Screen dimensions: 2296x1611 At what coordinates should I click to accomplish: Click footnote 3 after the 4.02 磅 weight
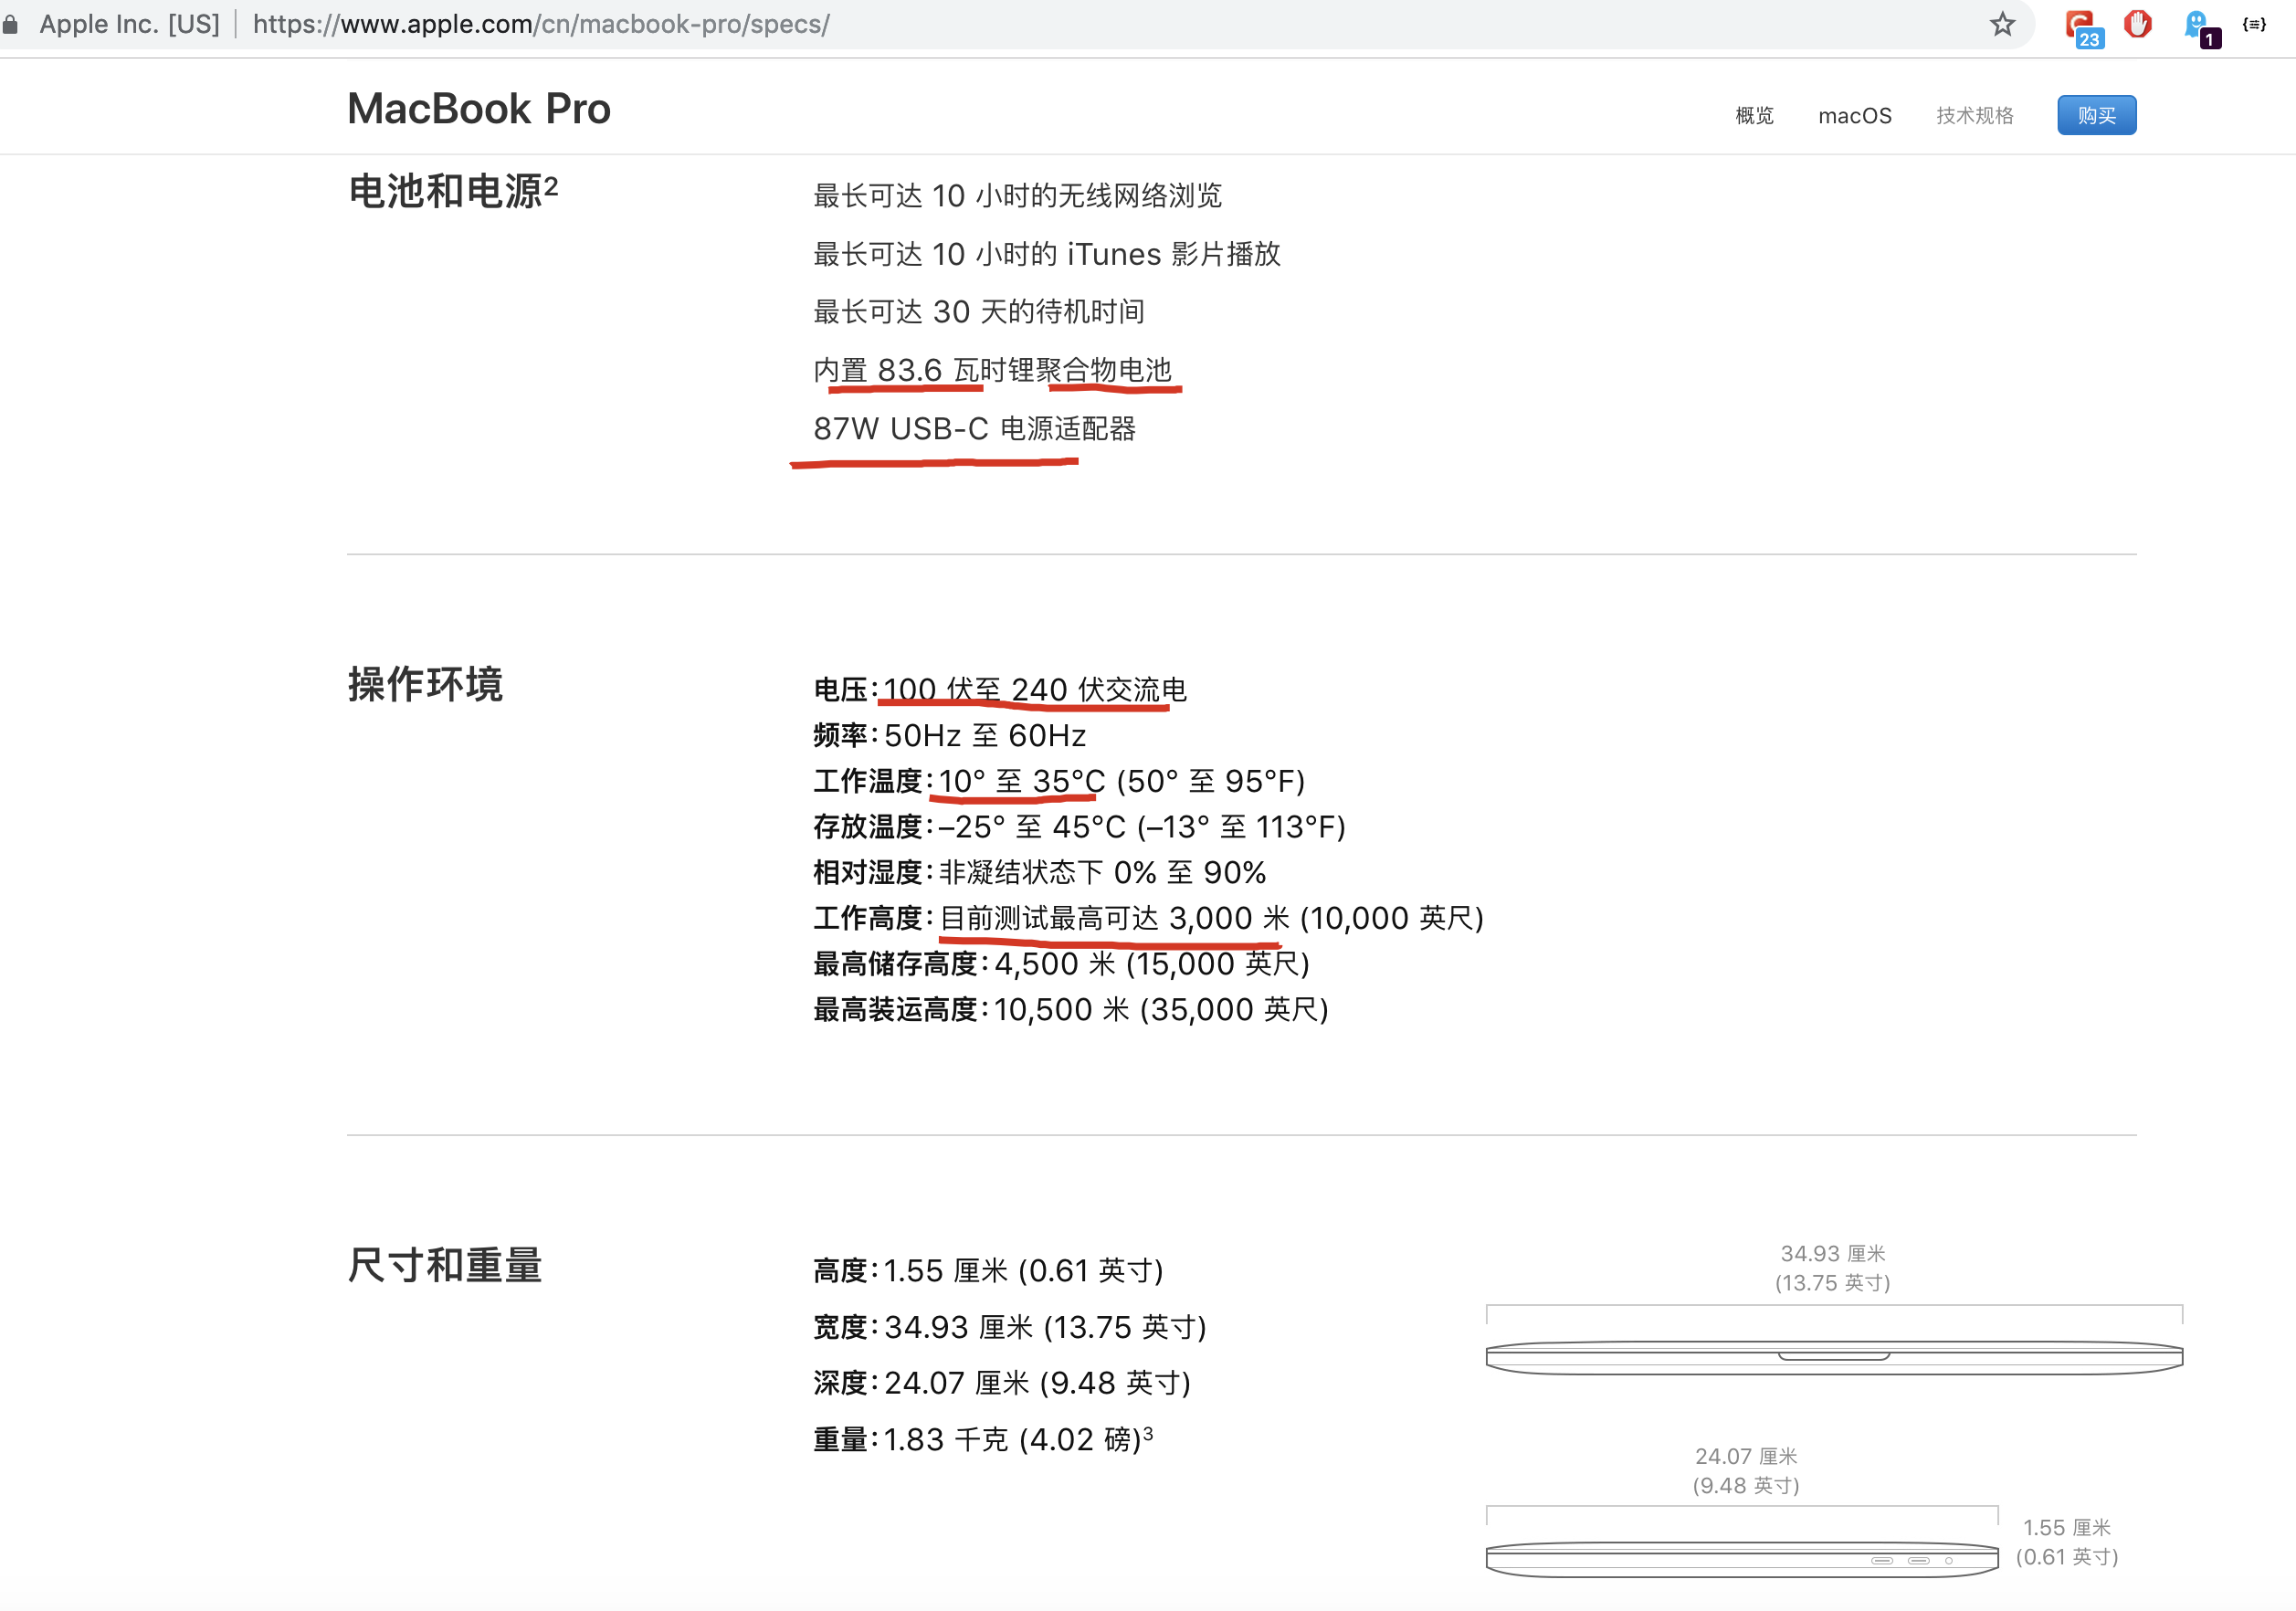1148,1433
